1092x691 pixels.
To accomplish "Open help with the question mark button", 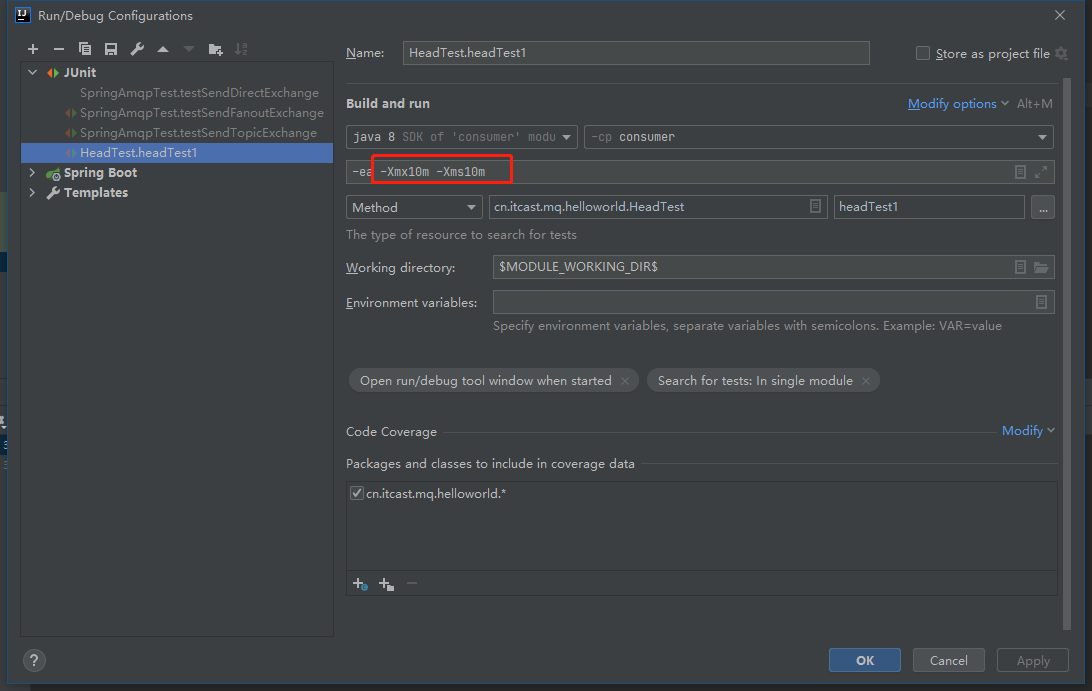I will [x=34, y=660].
